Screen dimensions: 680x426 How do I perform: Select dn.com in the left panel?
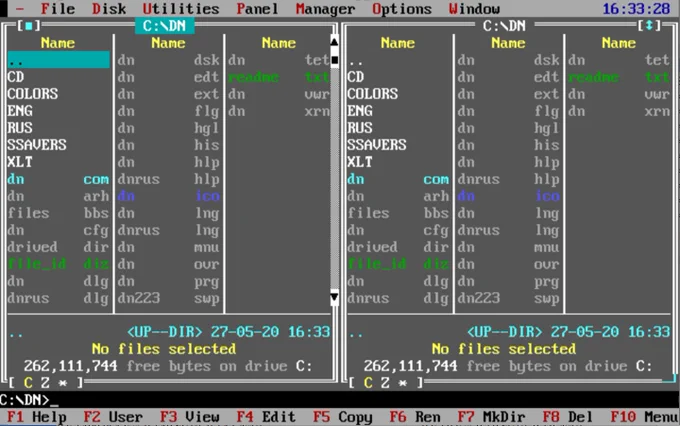coord(58,179)
